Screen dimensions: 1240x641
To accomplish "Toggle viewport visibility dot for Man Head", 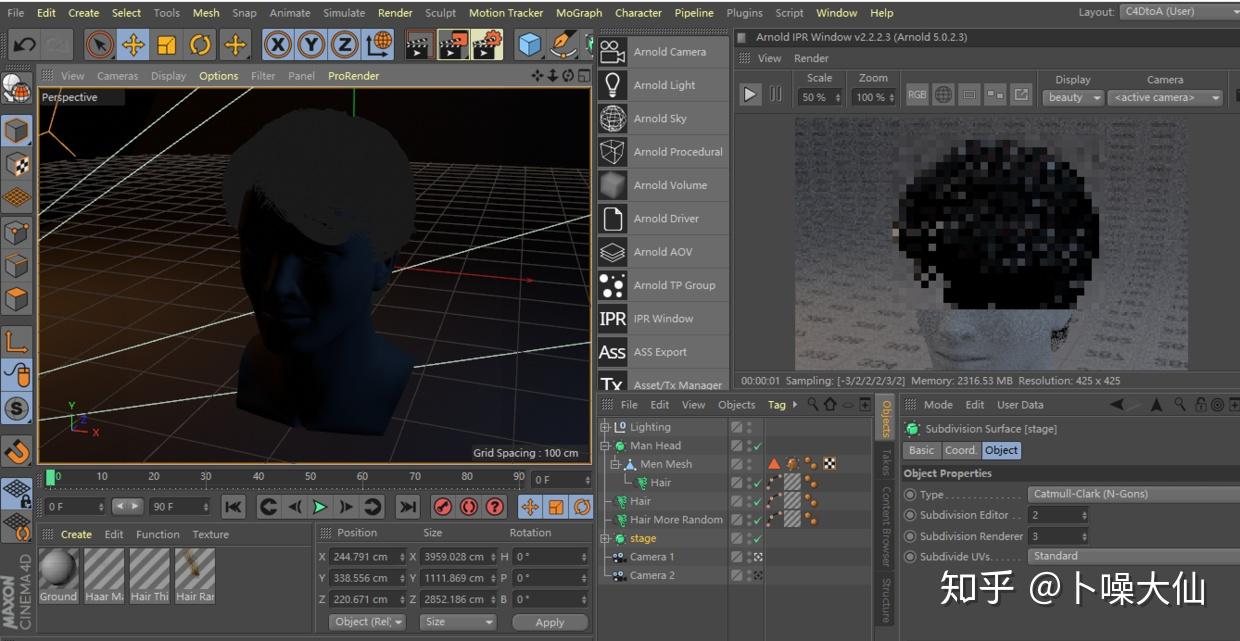I will click(750, 442).
